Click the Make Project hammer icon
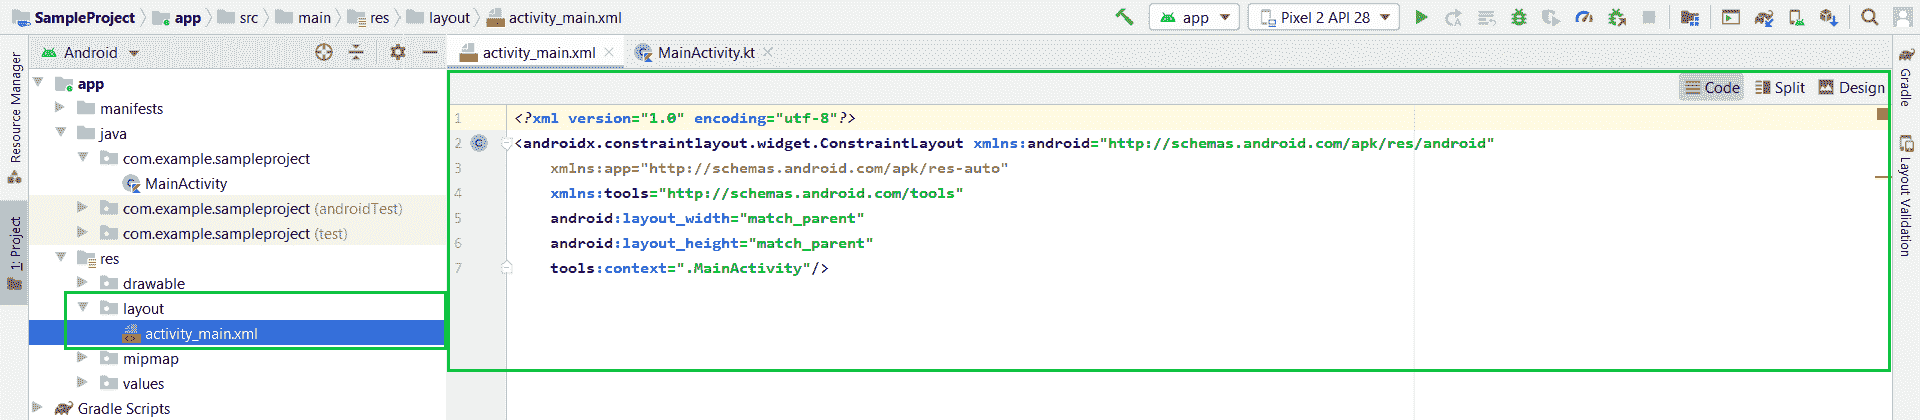This screenshot has width=1920, height=420. click(1124, 17)
